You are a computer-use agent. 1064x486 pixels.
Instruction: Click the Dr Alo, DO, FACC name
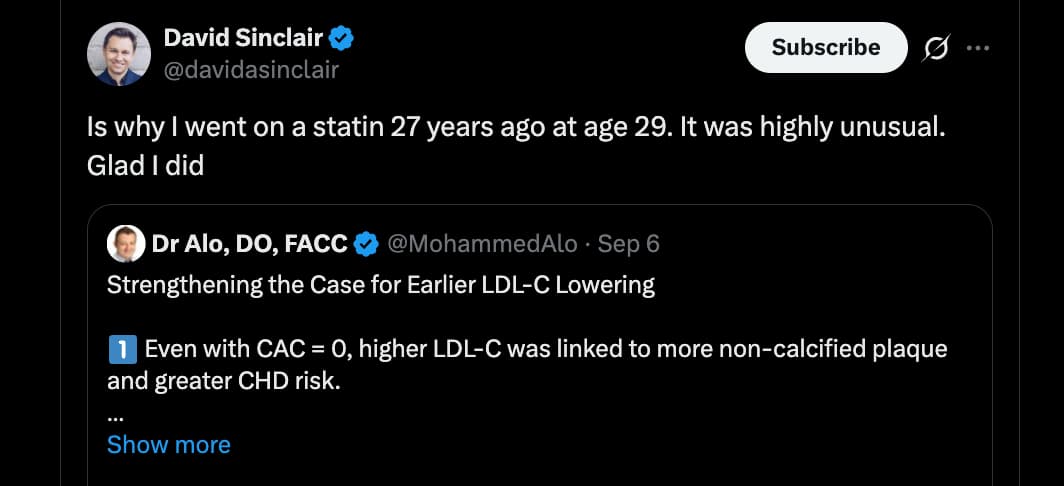pos(249,243)
